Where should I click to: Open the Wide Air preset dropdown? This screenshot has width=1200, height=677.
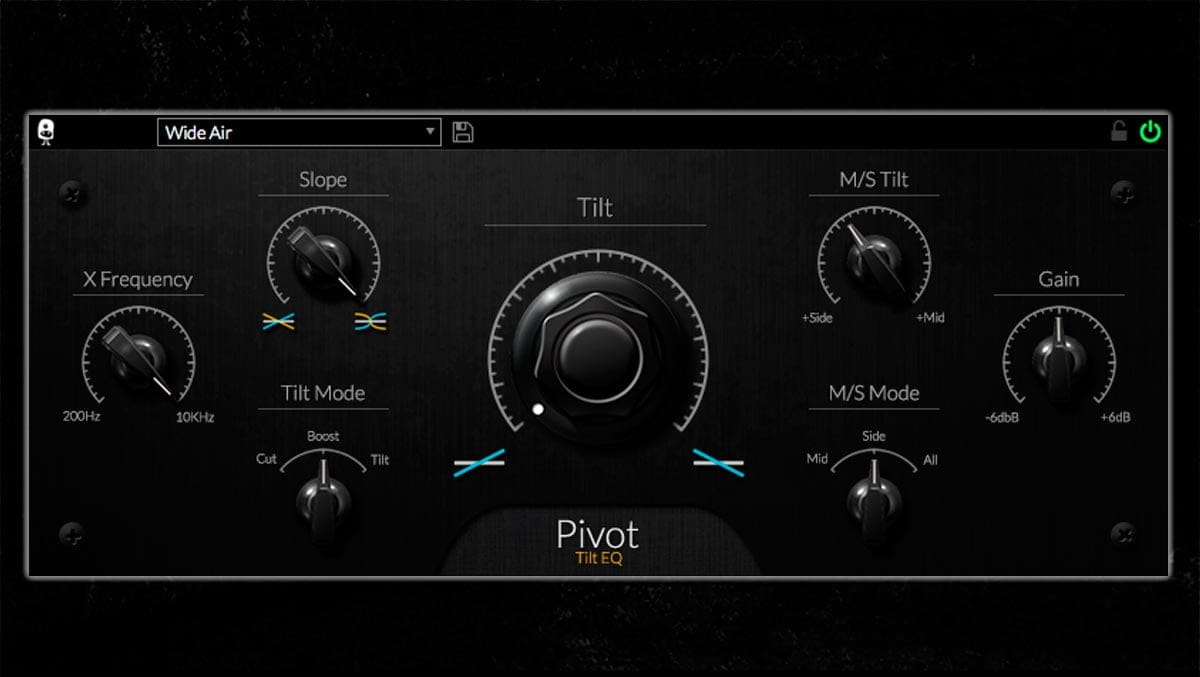click(x=298, y=132)
